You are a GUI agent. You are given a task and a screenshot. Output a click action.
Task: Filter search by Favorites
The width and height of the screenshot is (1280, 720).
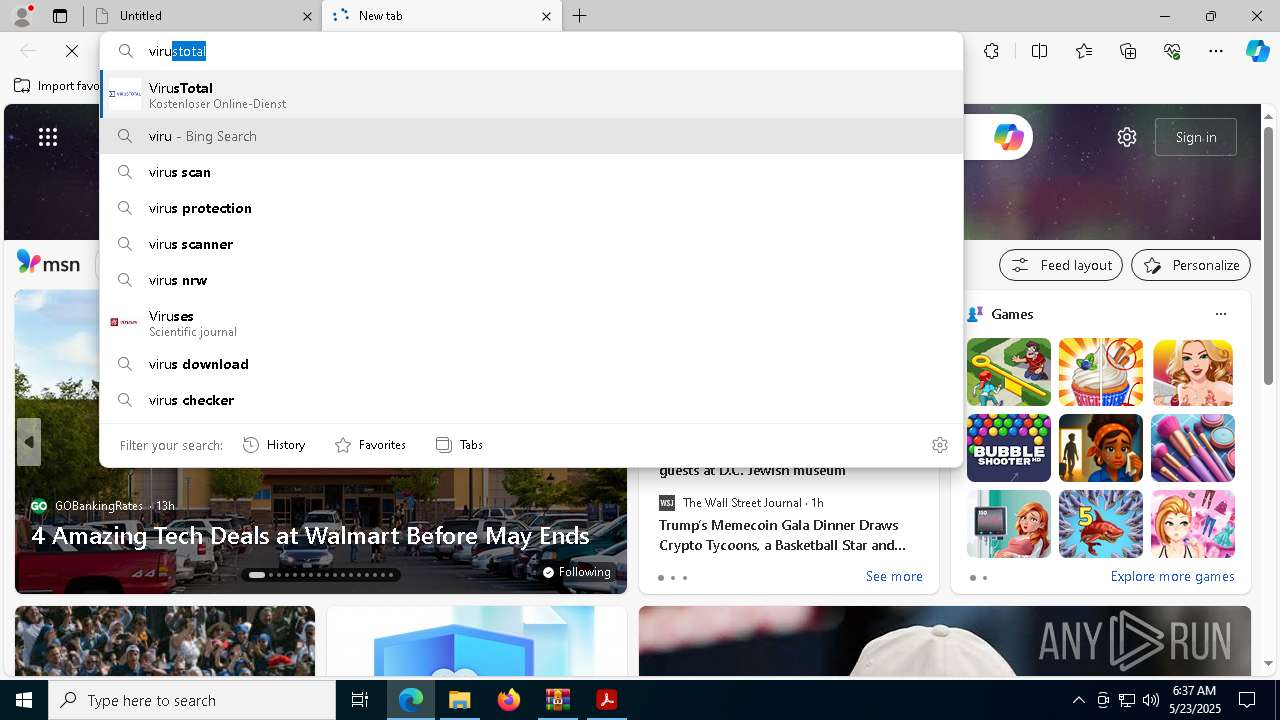pos(370,445)
